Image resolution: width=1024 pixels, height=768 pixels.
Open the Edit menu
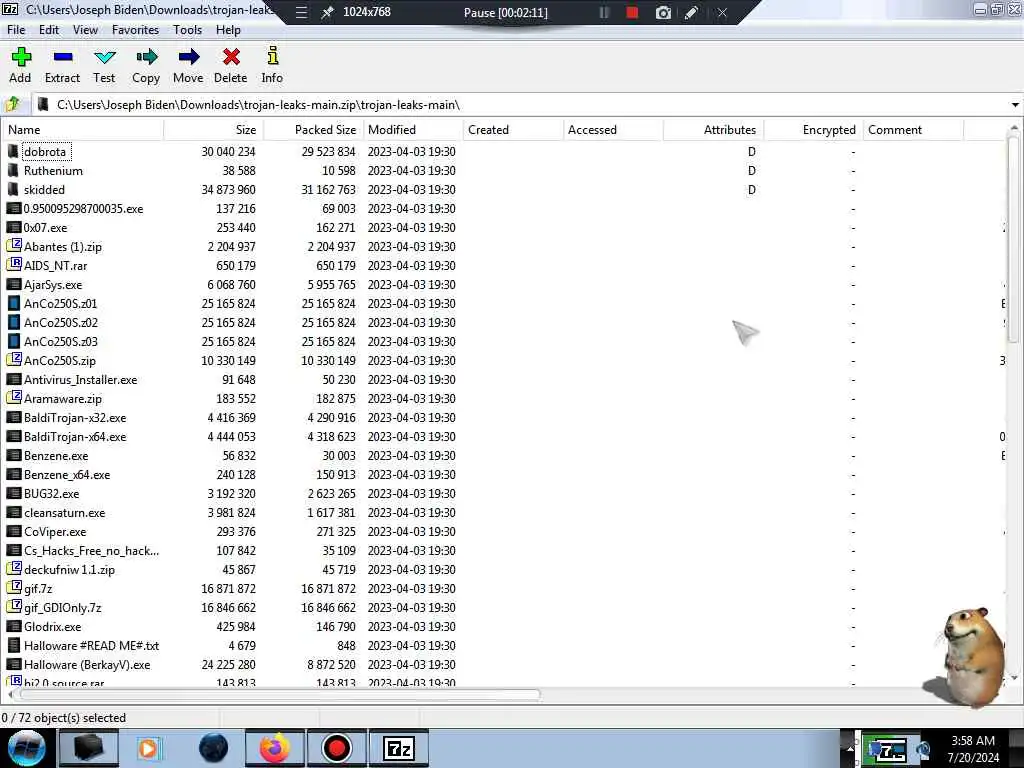(x=49, y=30)
